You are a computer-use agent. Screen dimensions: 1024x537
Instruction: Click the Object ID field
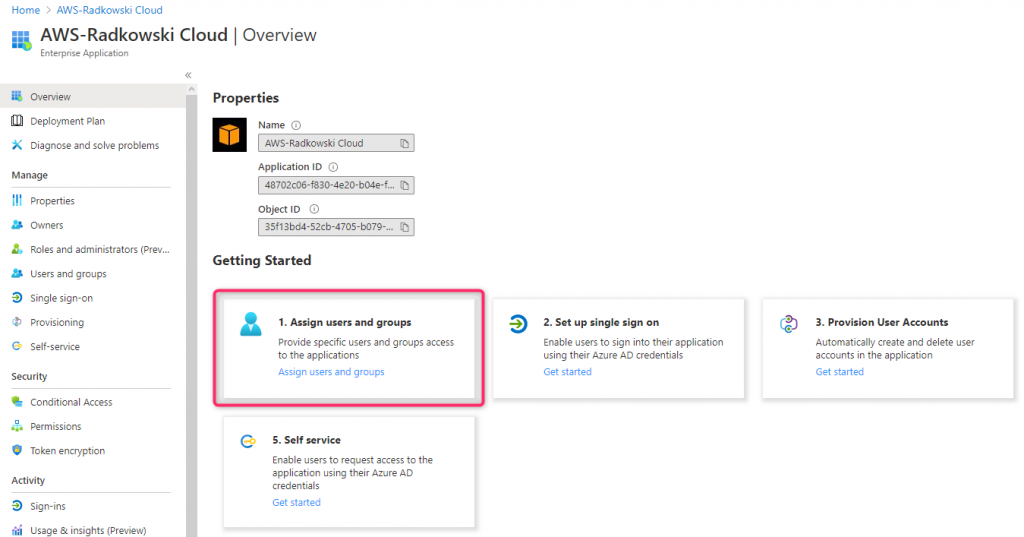click(x=336, y=227)
